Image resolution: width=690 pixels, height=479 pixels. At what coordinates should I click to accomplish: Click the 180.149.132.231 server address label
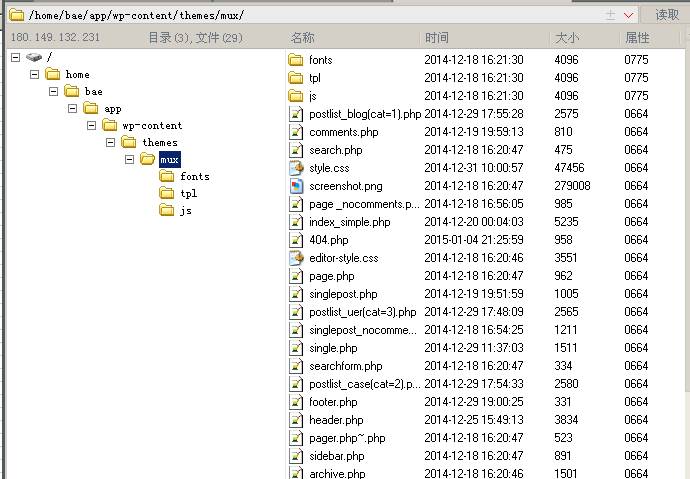coord(55,37)
